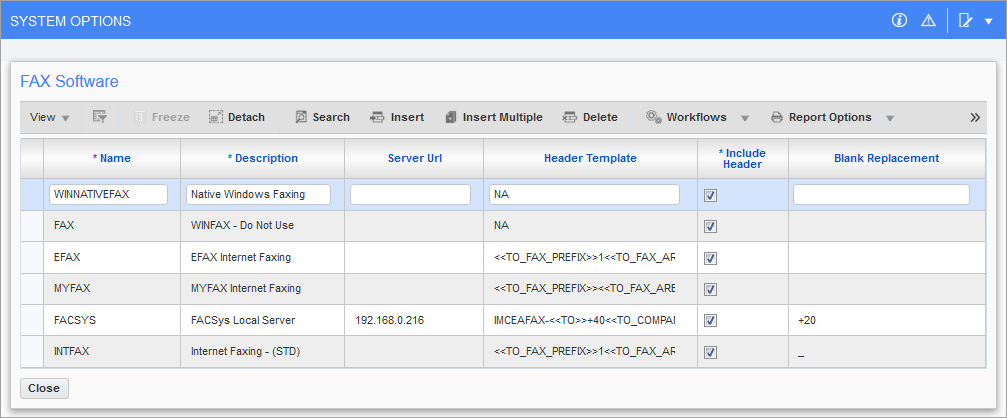Click the Header Template column header
This screenshot has height=418, width=1007.
tap(590, 159)
